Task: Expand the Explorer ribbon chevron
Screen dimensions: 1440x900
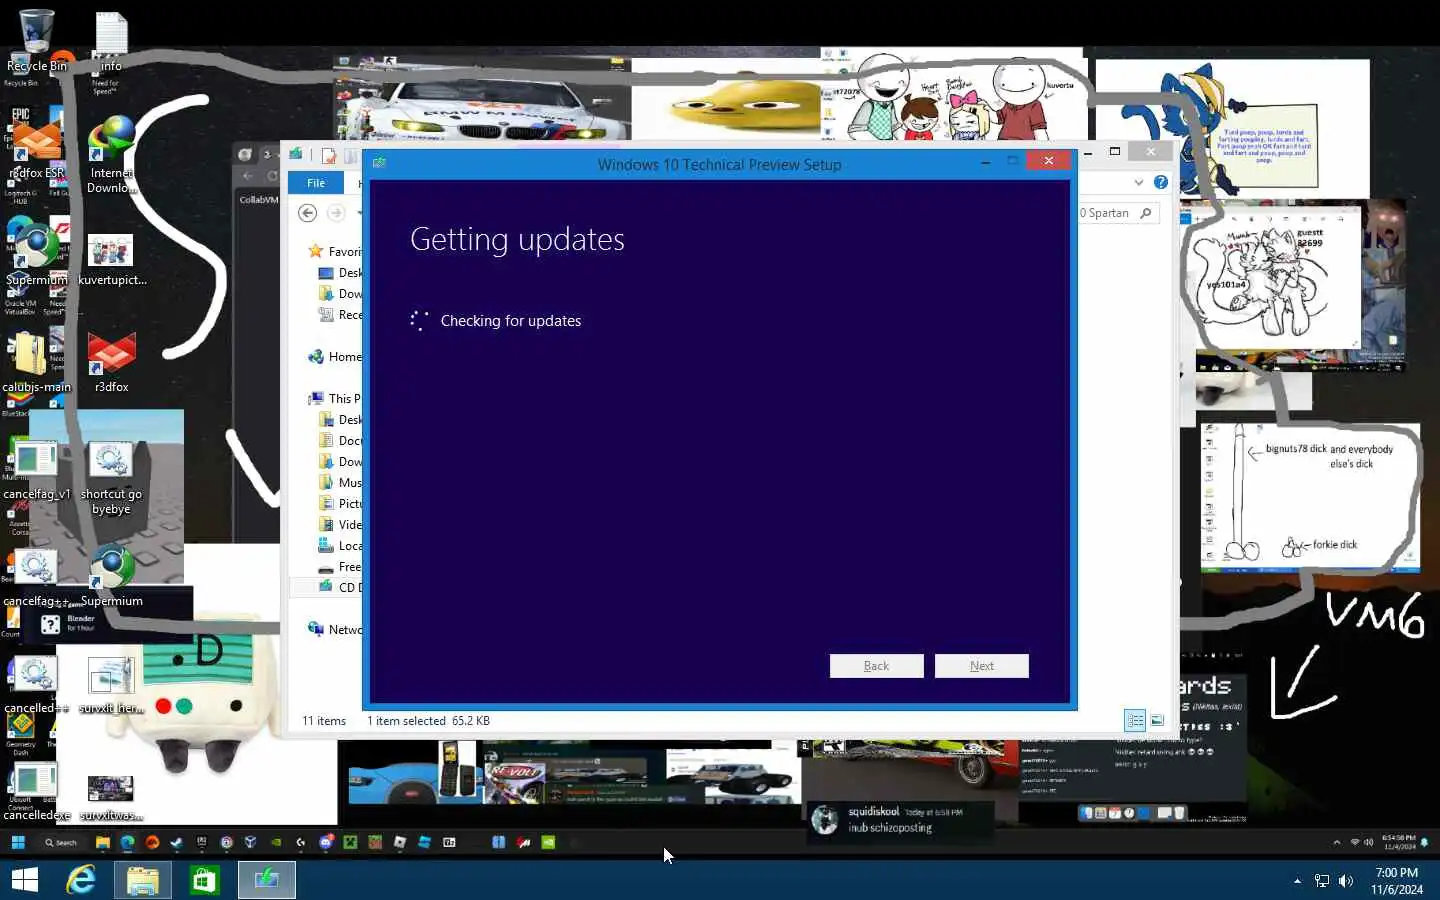Action: point(1138,182)
